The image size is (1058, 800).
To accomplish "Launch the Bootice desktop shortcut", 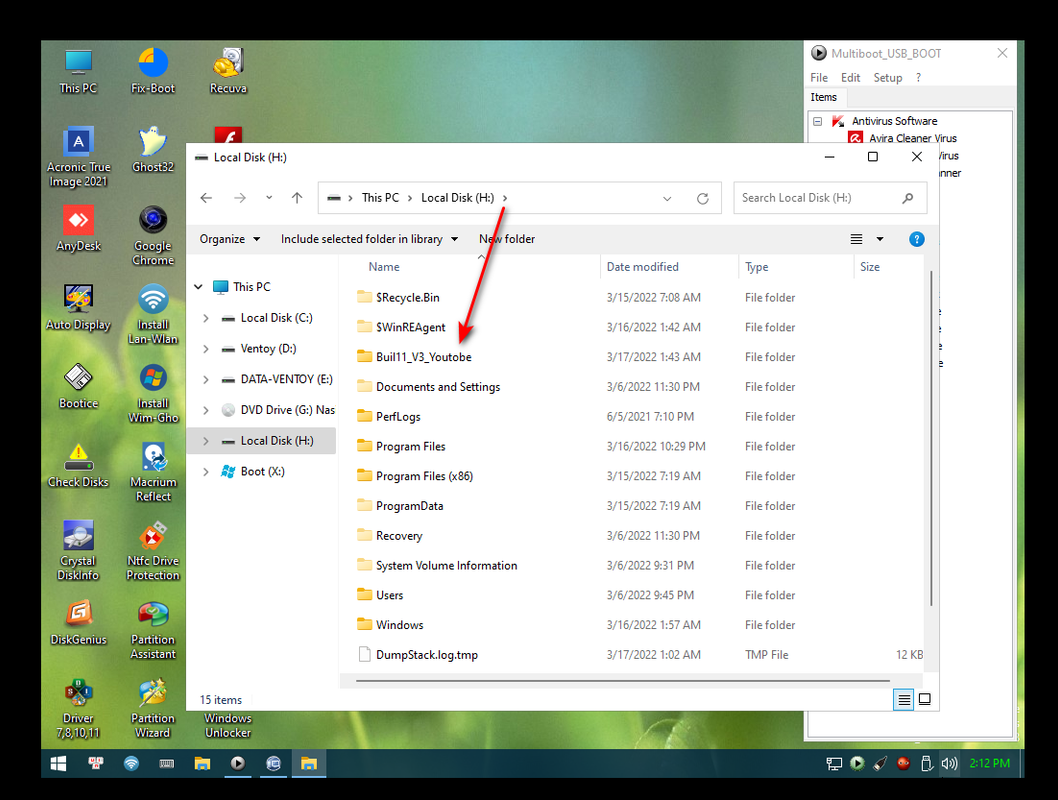I will pyautogui.click(x=78, y=387).
